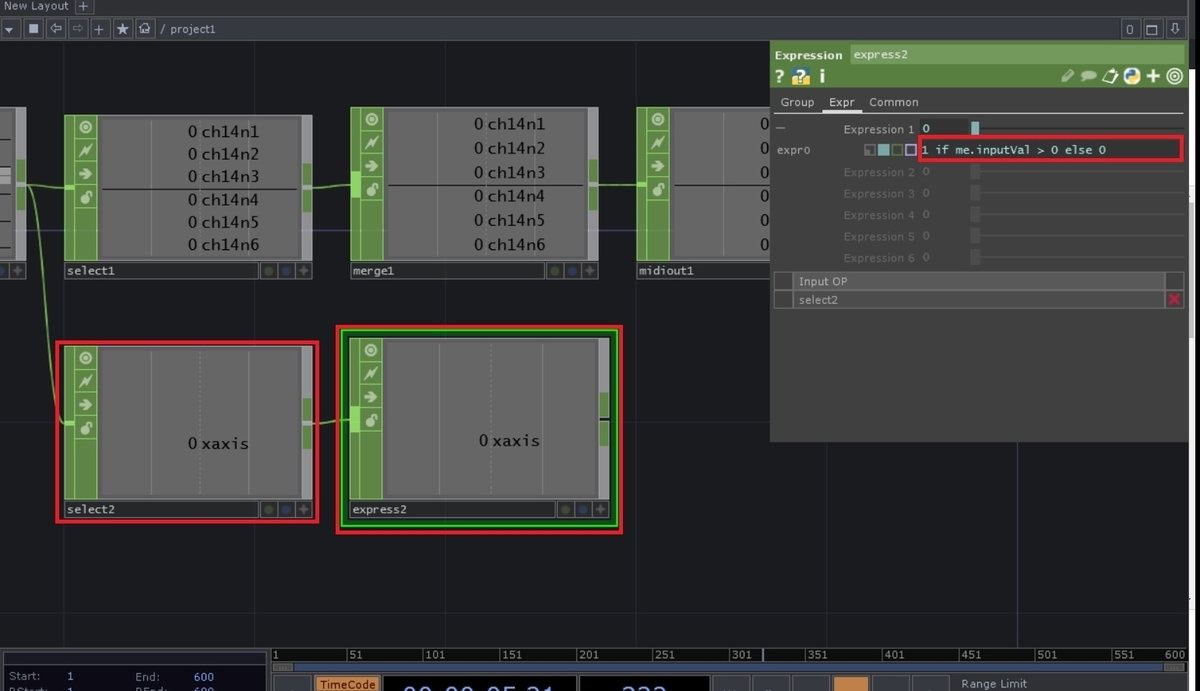The height and width of the screenshot is (691, 1200).
Task: Toggle green export flag under merge1
Action: coord(554,271)
